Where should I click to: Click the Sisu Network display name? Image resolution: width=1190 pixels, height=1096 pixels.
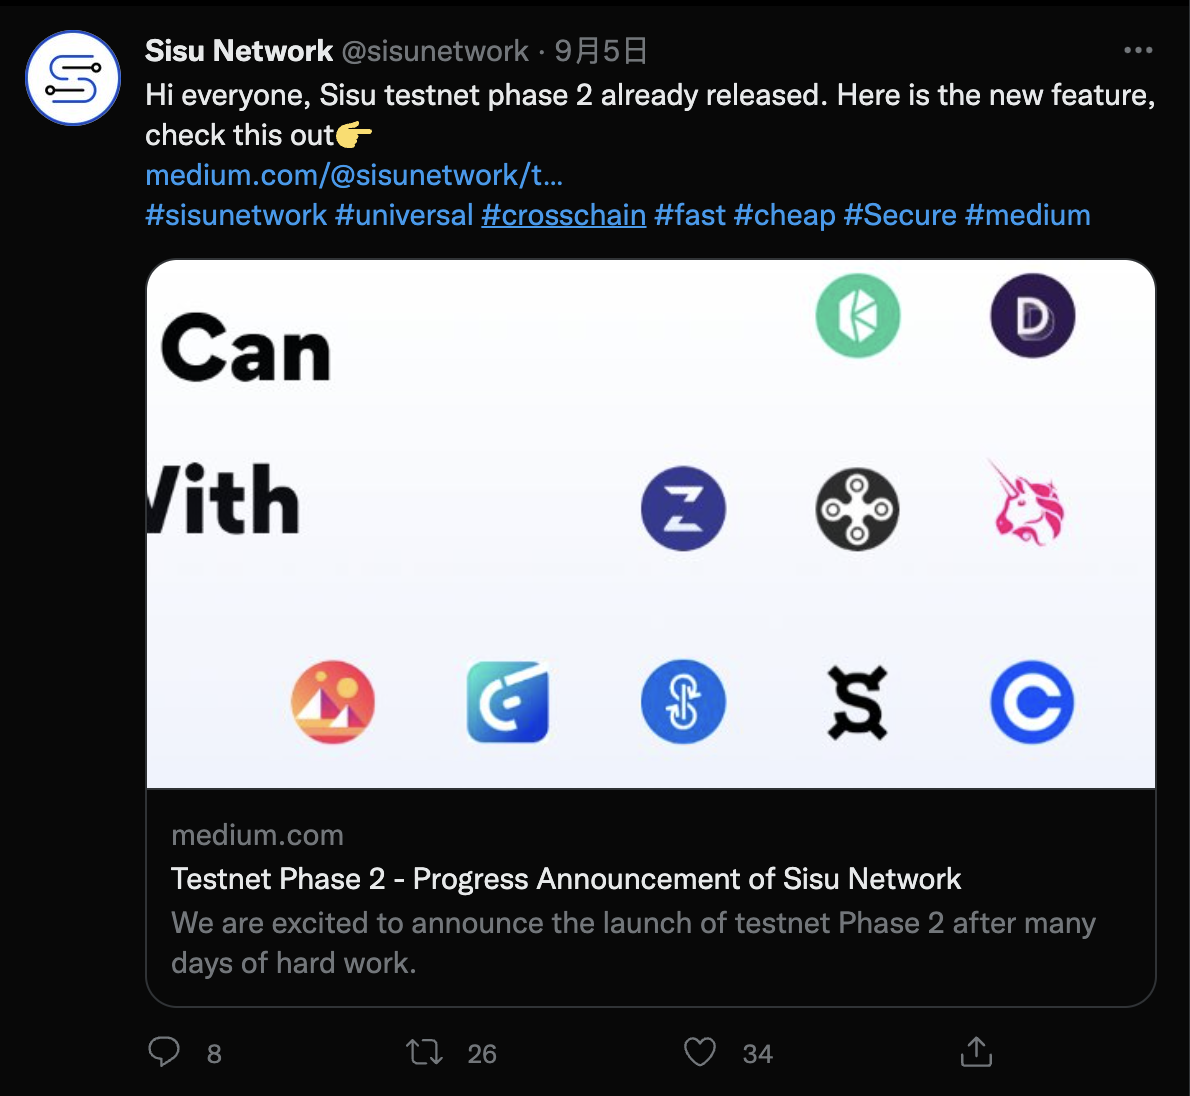239,50
